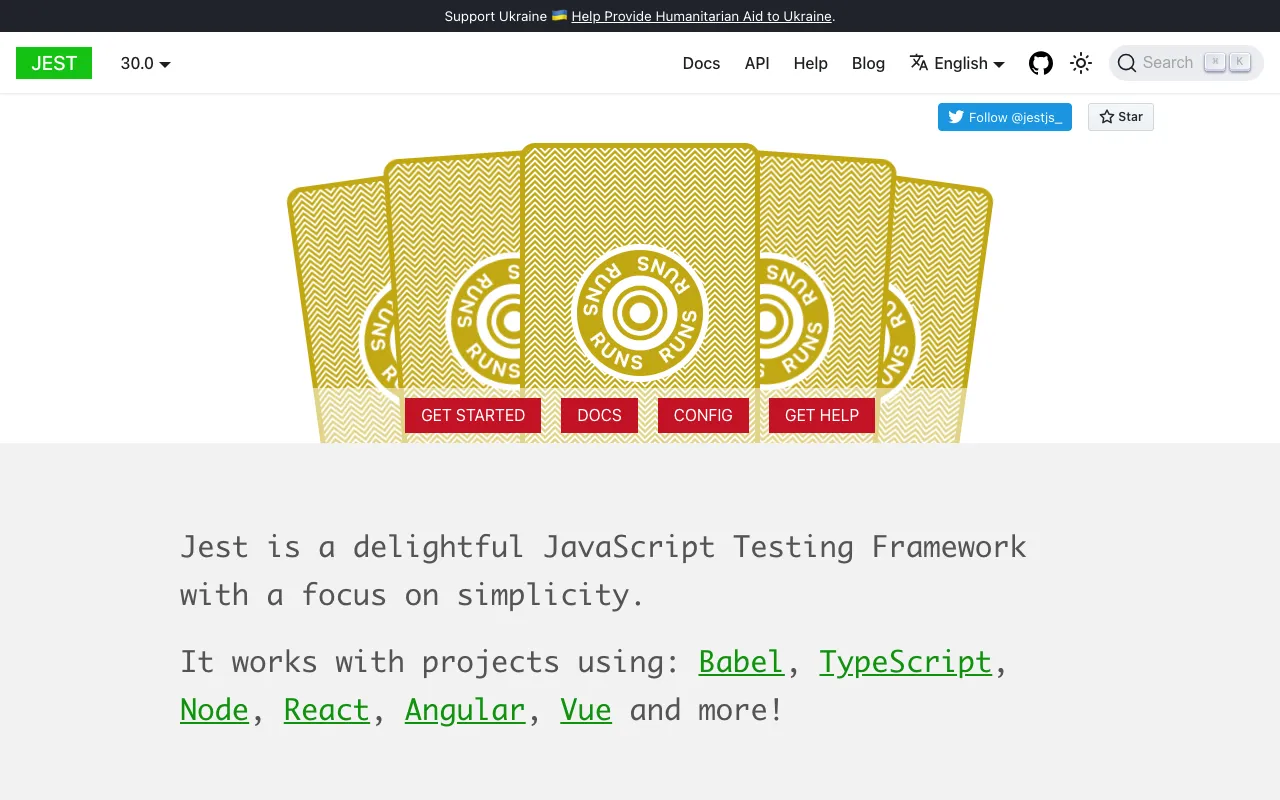Click the language translation icon
This screenshot has height=800, width=1280.
coord(918,62)
